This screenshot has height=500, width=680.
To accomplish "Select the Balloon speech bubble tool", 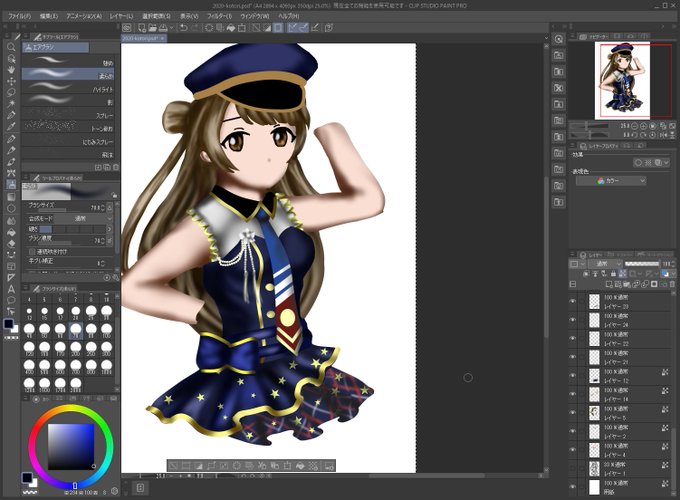I will [x=11, y=300].
